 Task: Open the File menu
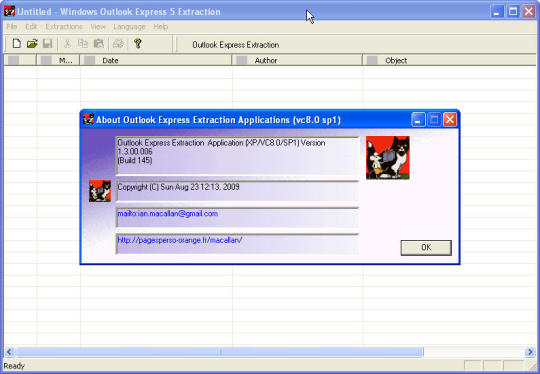(11, 27)
